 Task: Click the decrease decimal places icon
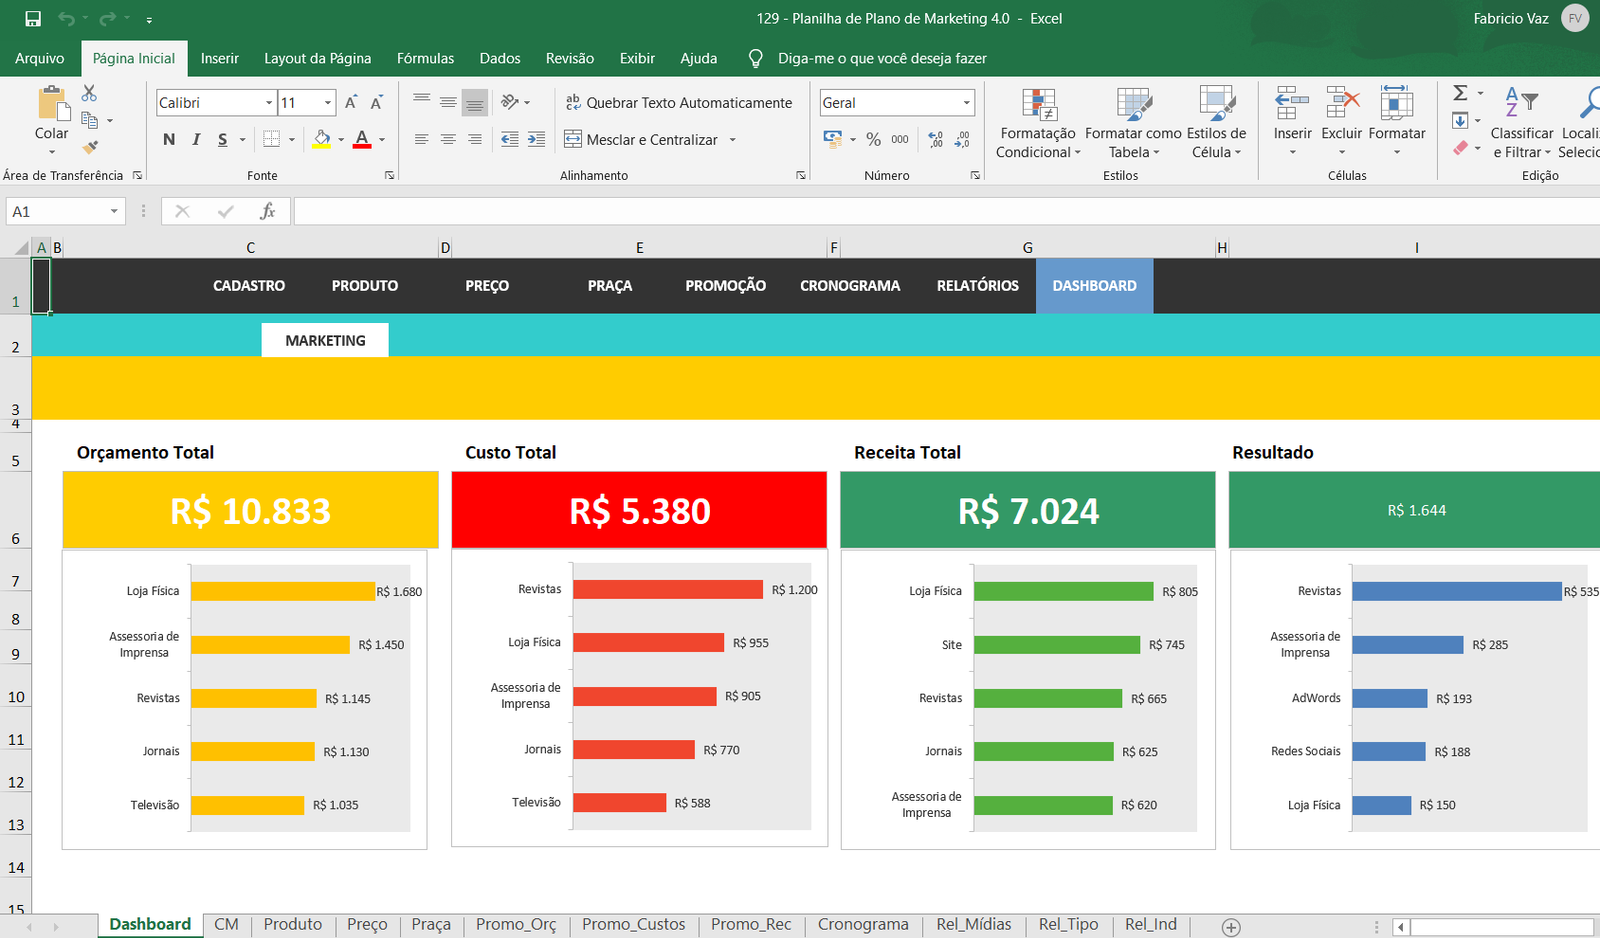pyautogui.click(x=962, y=140)
